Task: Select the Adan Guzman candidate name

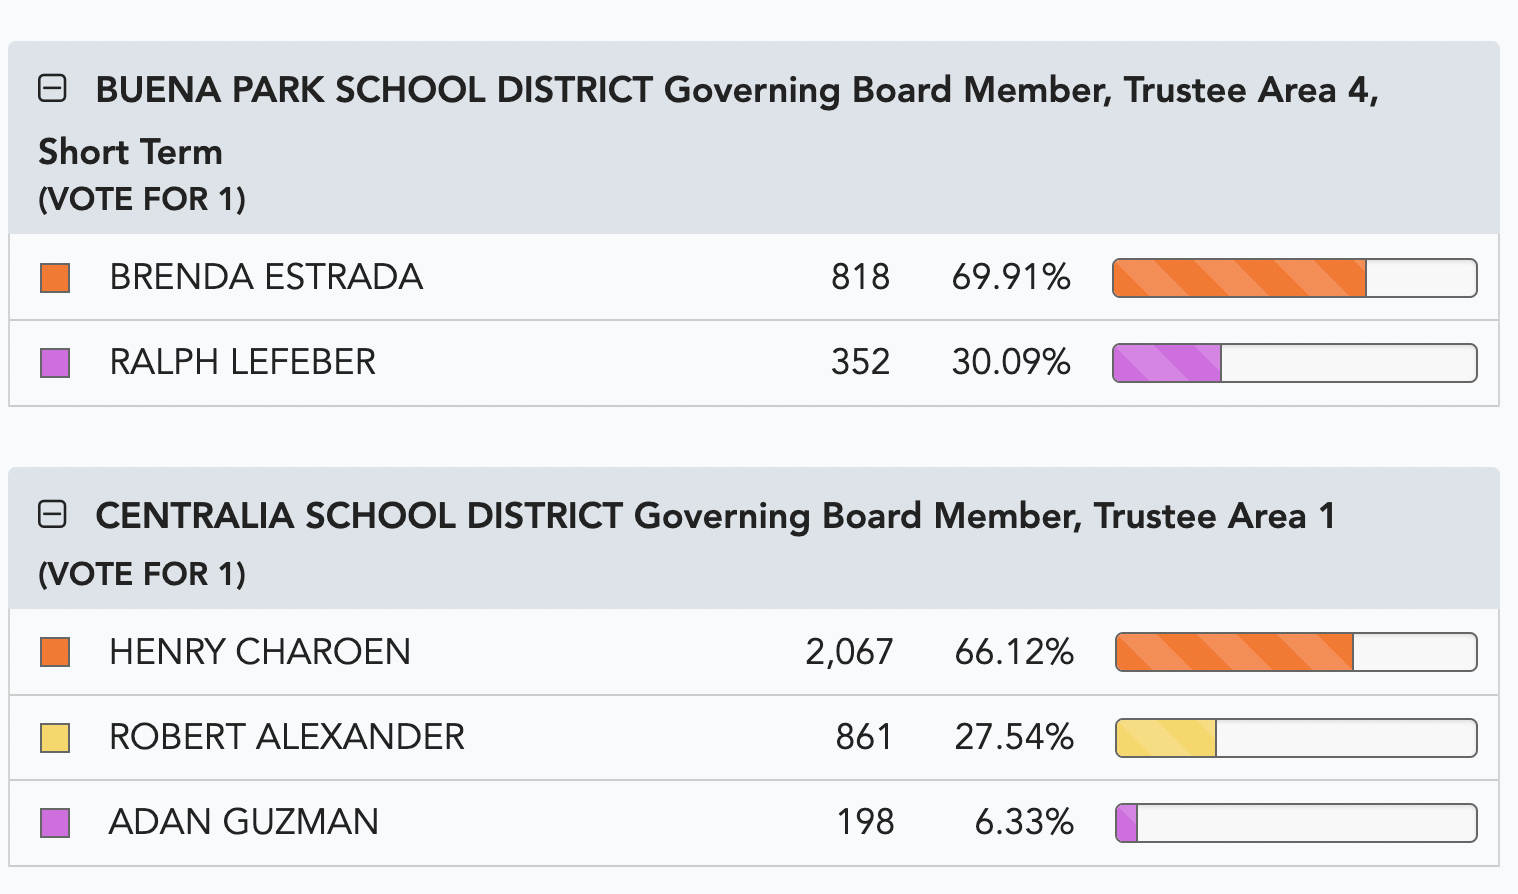Action: (x=244, y=822)
